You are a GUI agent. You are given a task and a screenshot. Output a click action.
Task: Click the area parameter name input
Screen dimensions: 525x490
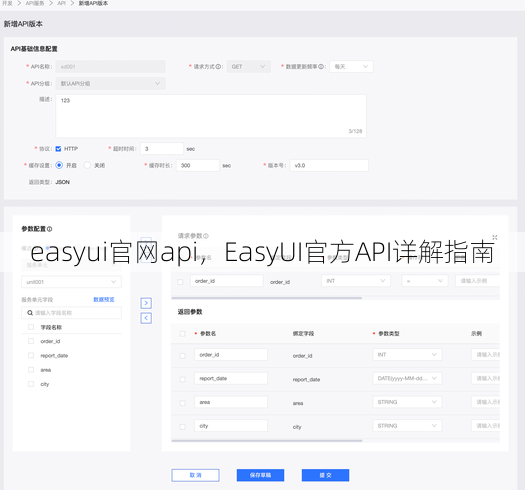(x=231, y=402)
